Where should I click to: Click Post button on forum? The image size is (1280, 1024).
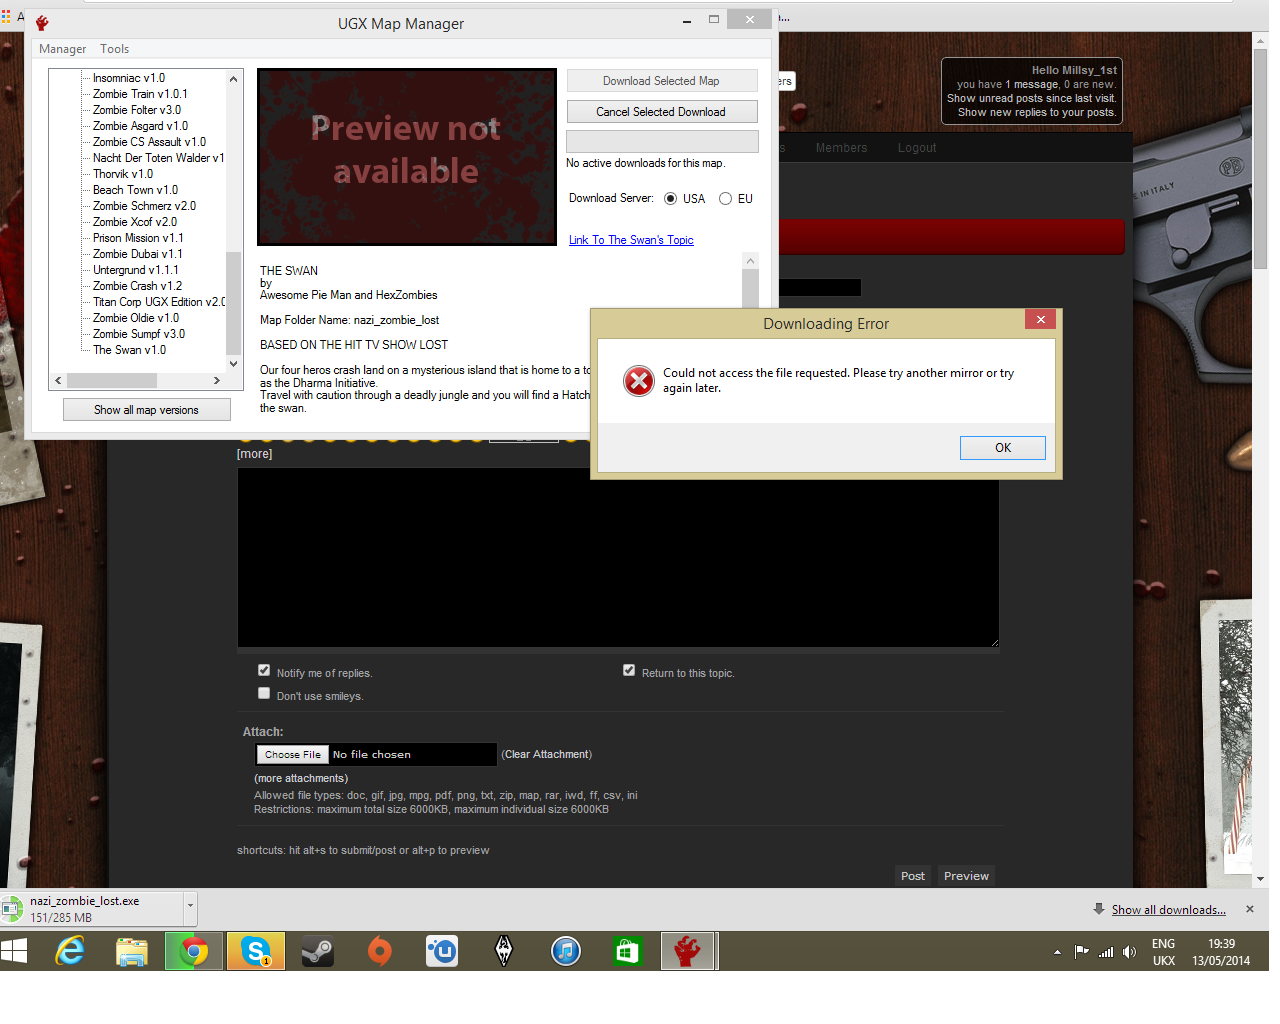(912, 876)
